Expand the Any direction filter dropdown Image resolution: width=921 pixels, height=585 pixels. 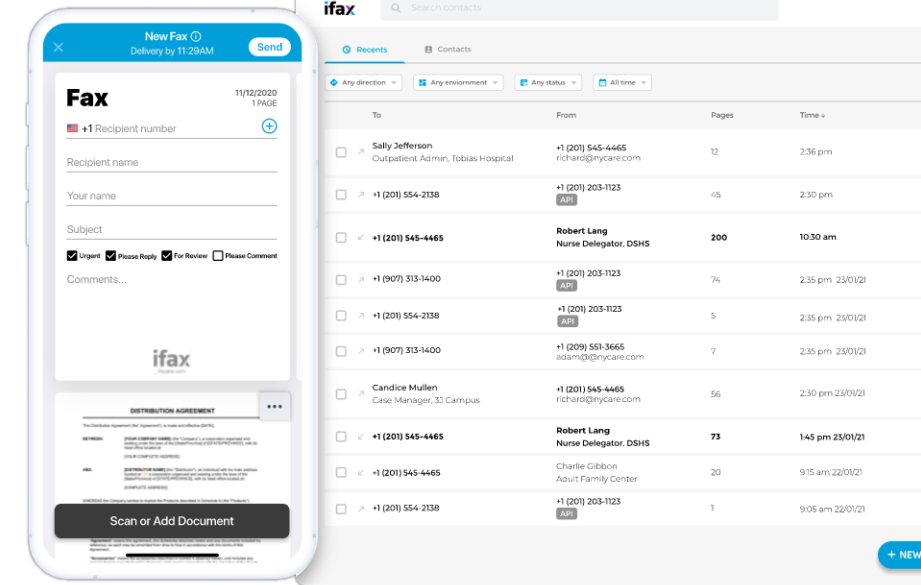364,83
